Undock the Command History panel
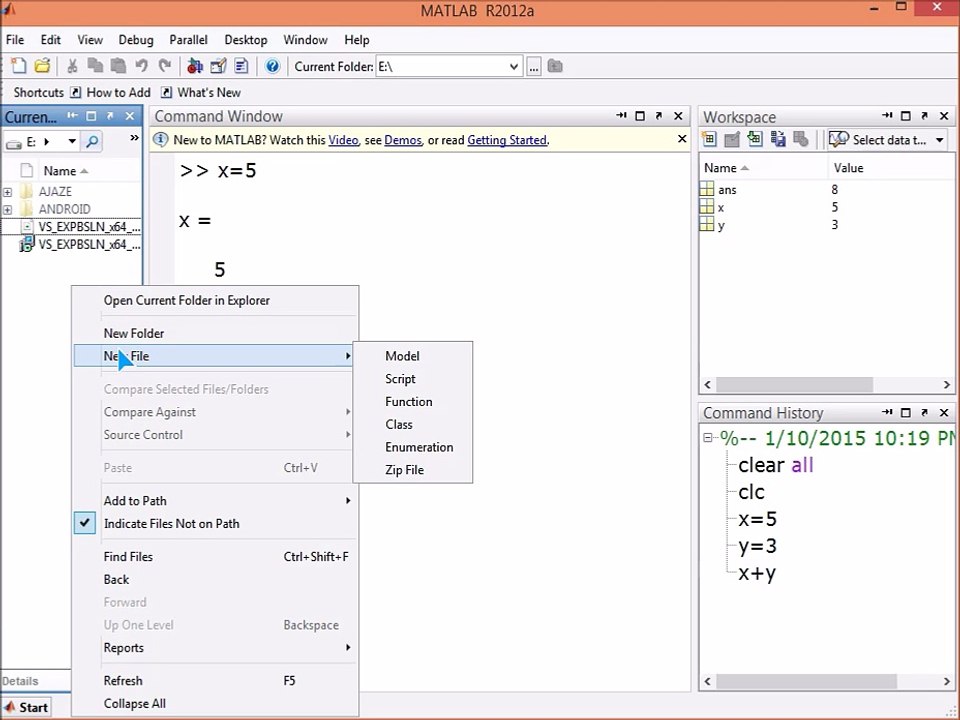Viewport: 960px width, 720px height. point(924,412)
